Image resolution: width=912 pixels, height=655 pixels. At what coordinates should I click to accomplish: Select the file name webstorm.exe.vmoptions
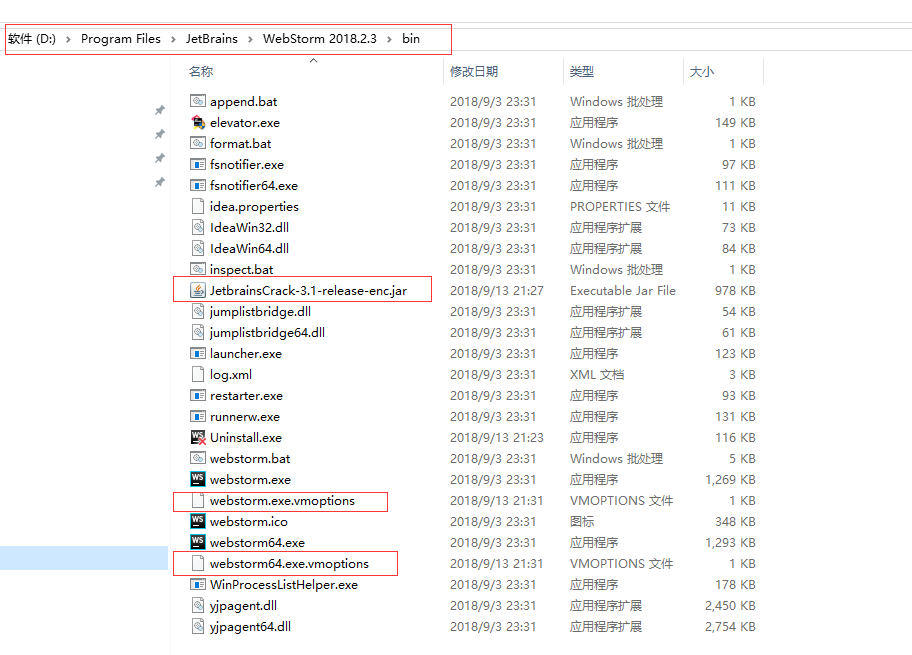click(x=282, y=500)
